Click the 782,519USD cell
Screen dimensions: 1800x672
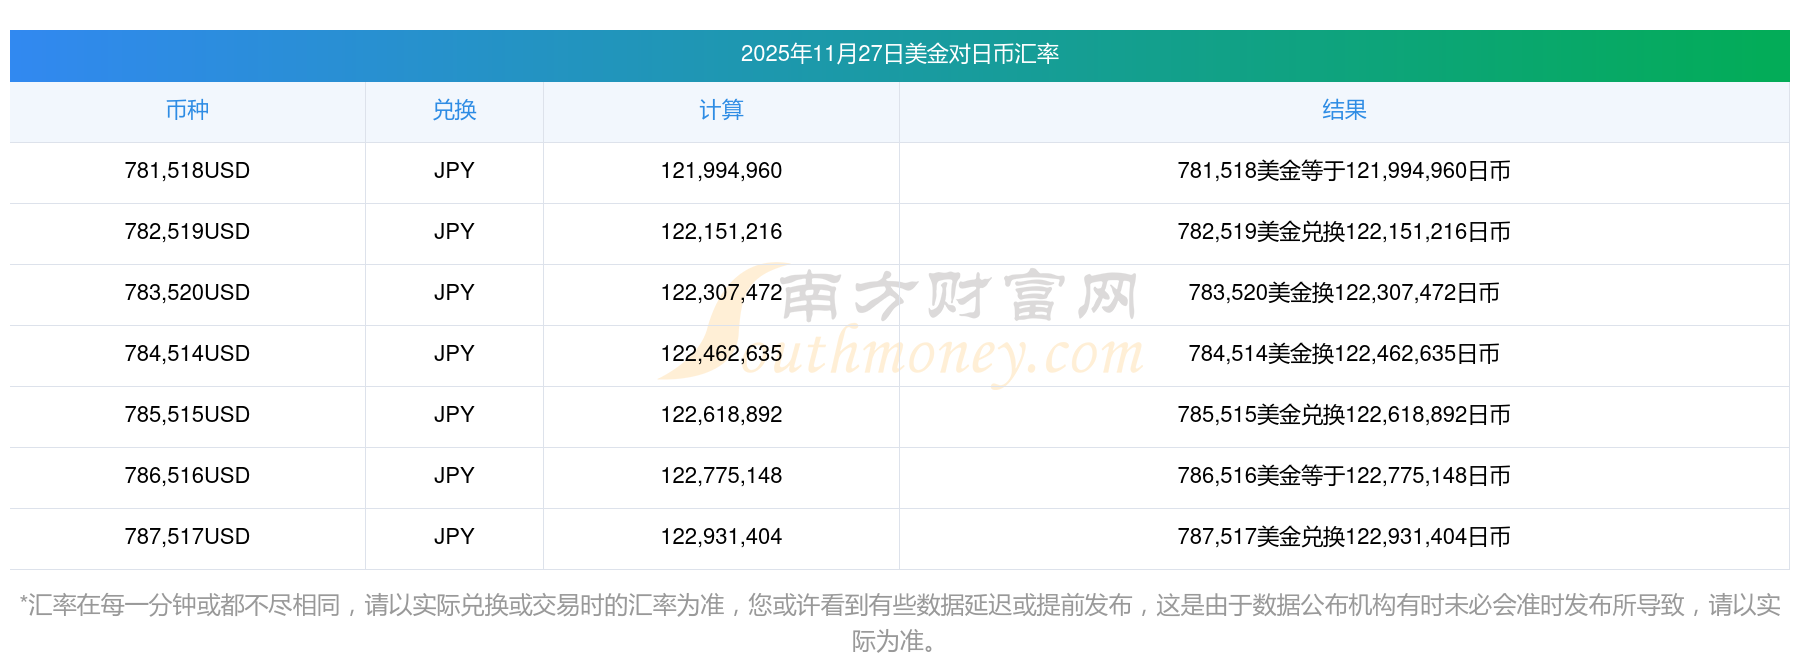click(x=187, y=232)
